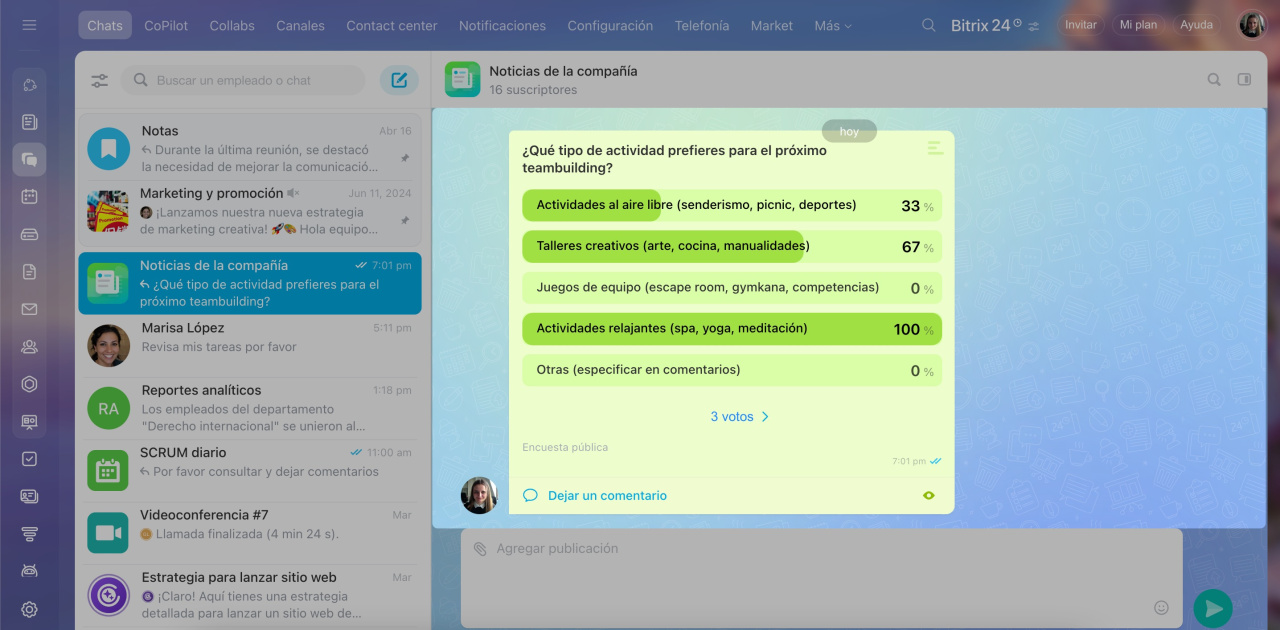Open the SCRUM diario chat
Screen dimensions: 1280x630
tap(250, 470)
